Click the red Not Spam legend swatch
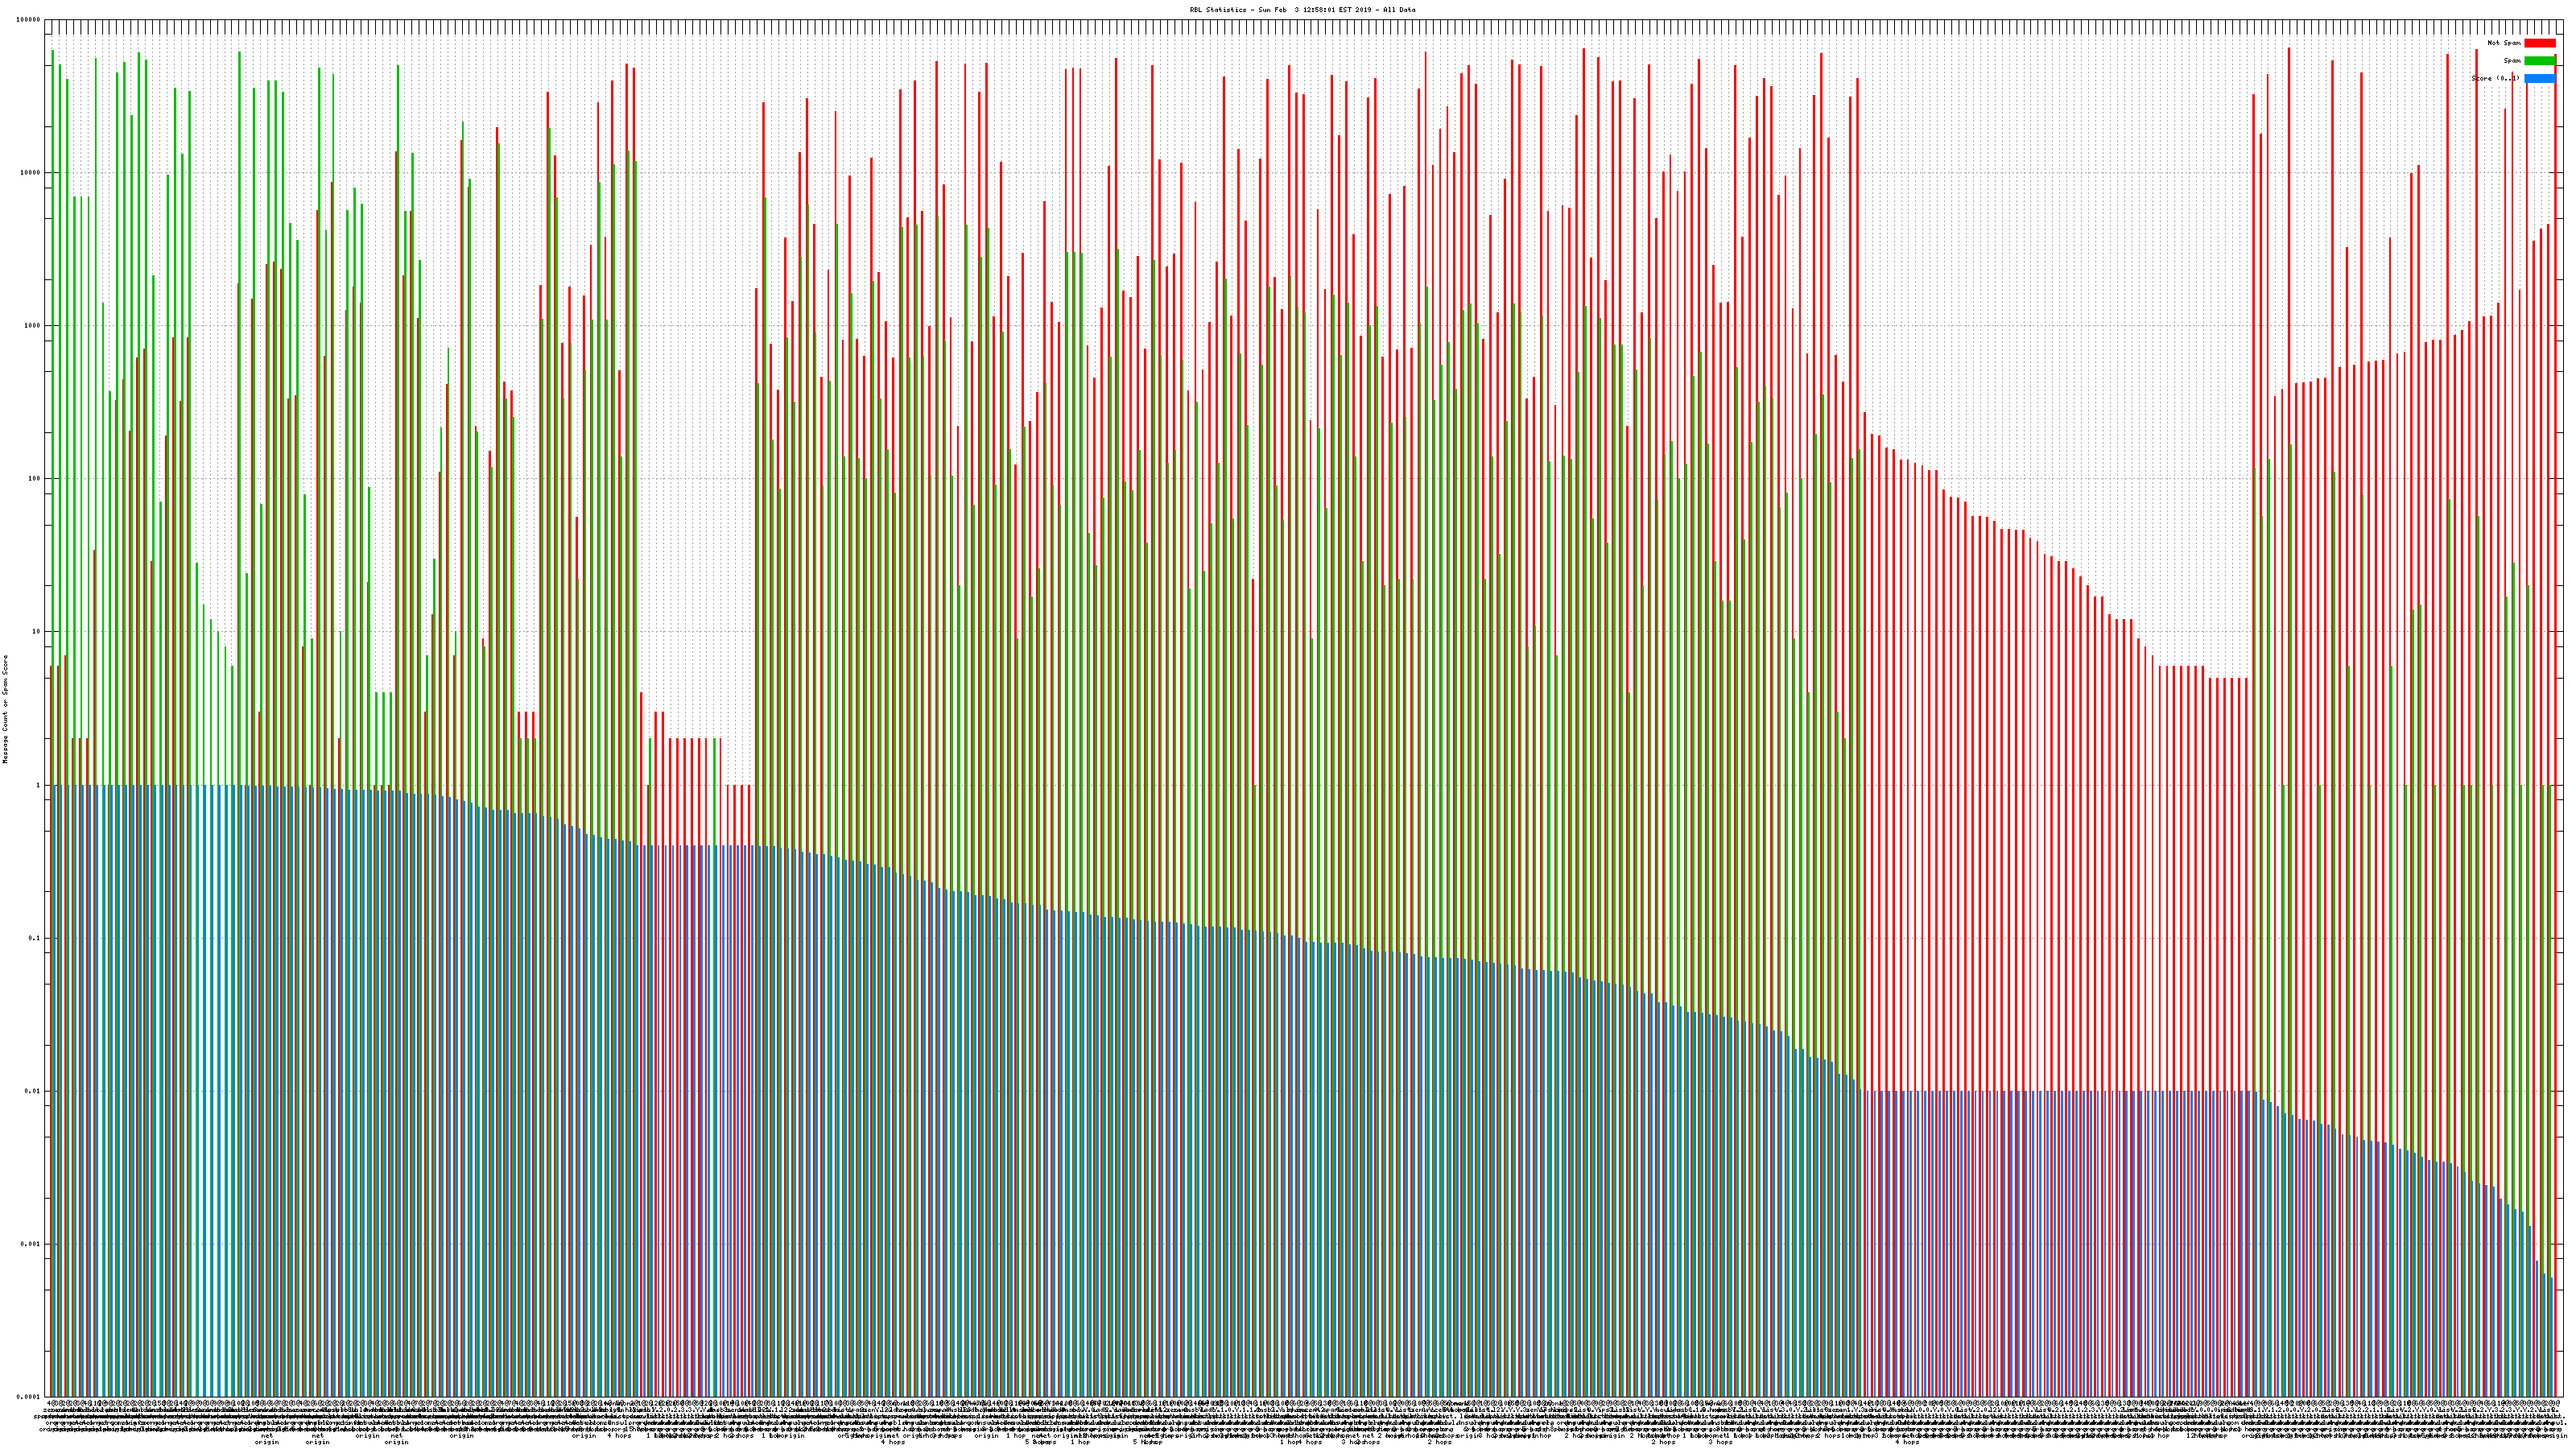The image size is (2576, 1449). [2539, 43]
